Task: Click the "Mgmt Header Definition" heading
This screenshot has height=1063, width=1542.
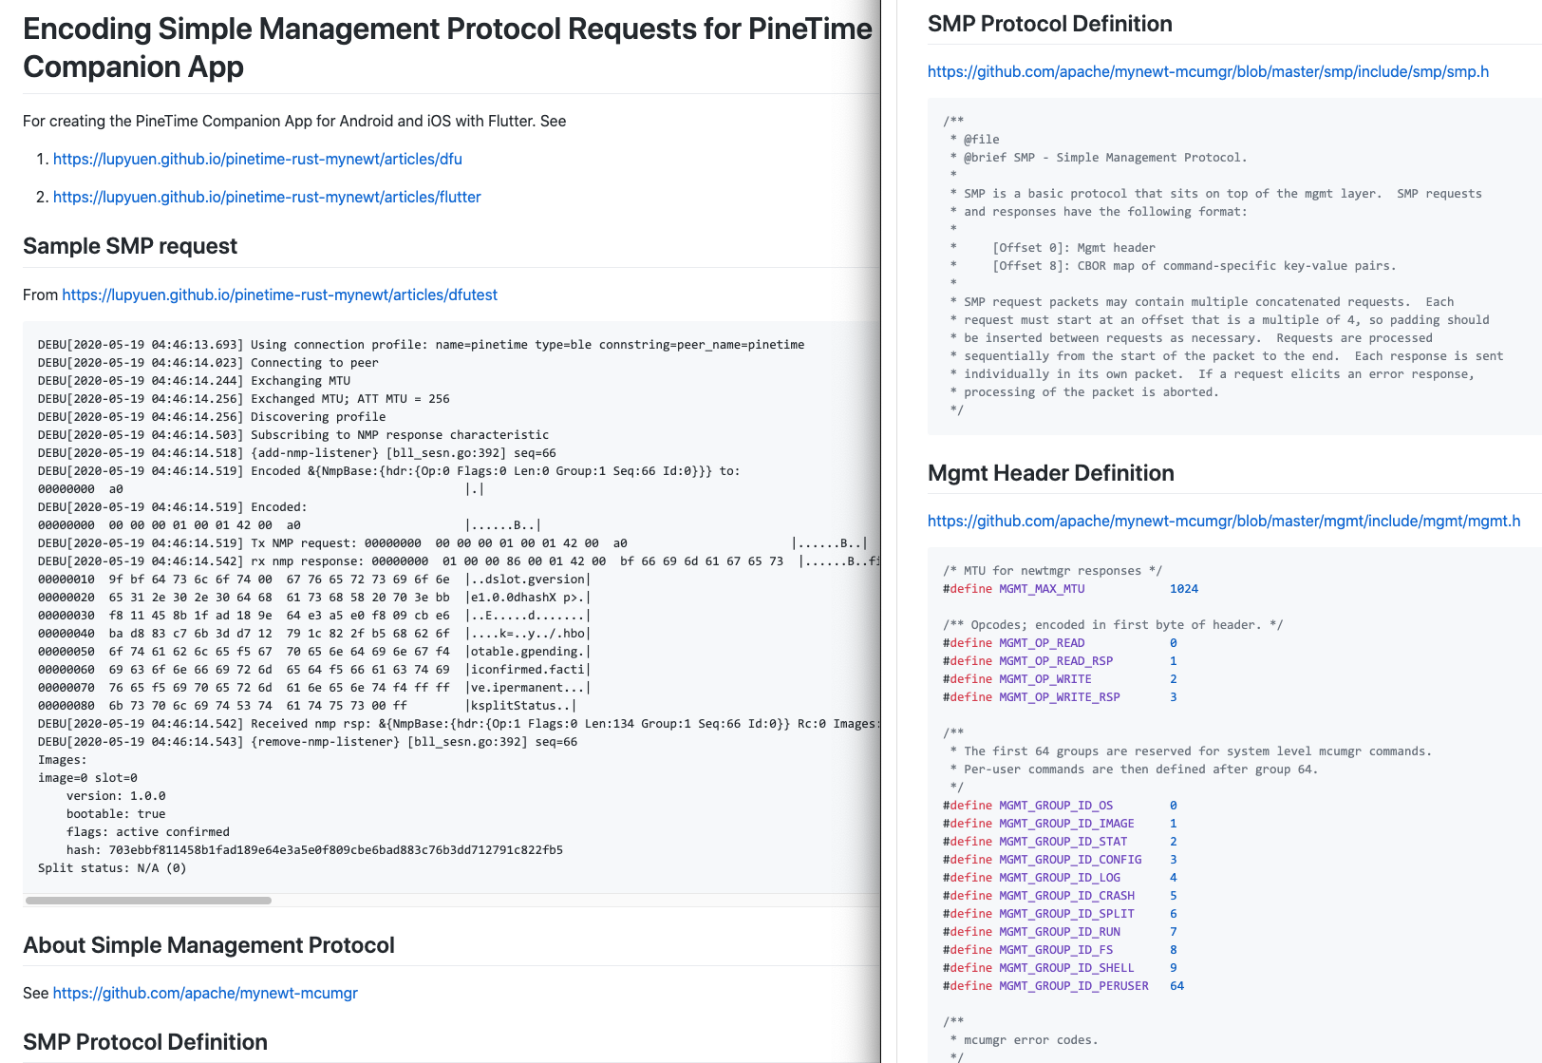Action: 1050,473
